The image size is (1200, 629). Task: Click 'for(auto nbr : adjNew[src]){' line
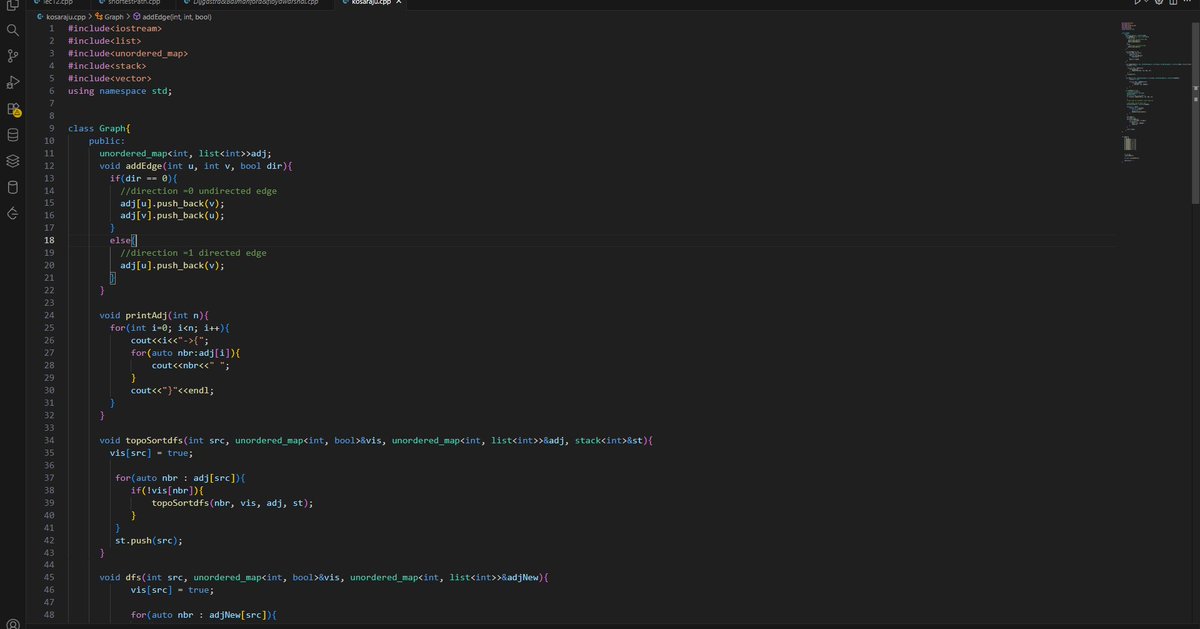(x=203, y=615)
